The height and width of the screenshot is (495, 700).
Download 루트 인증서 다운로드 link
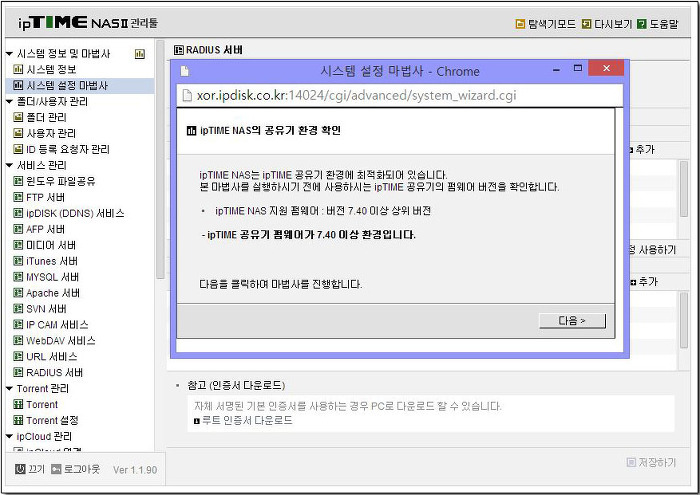[x=247, y=420]
